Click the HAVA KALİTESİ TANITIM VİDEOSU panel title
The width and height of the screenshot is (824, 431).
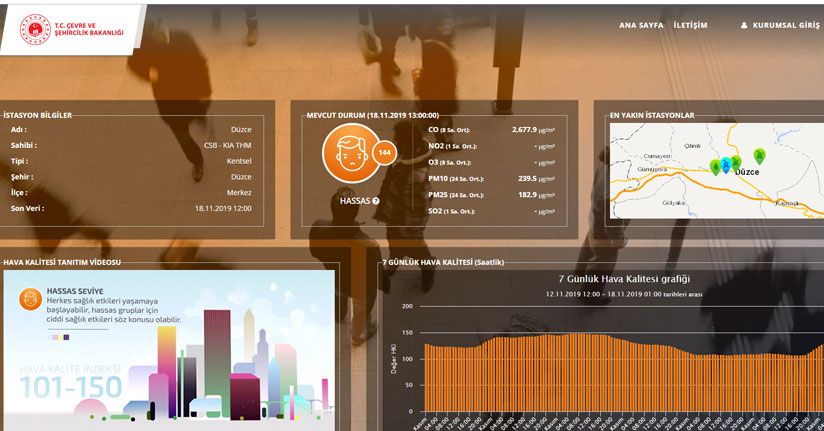(62, 262)
